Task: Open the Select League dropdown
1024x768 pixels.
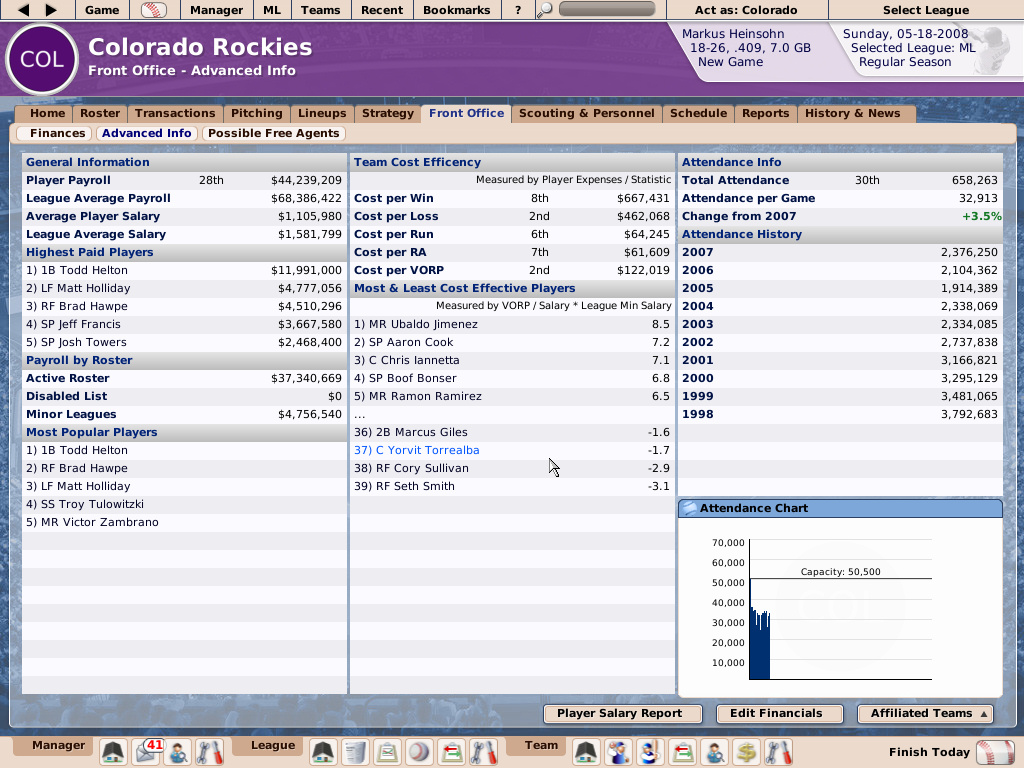Action: coord(925,10)
